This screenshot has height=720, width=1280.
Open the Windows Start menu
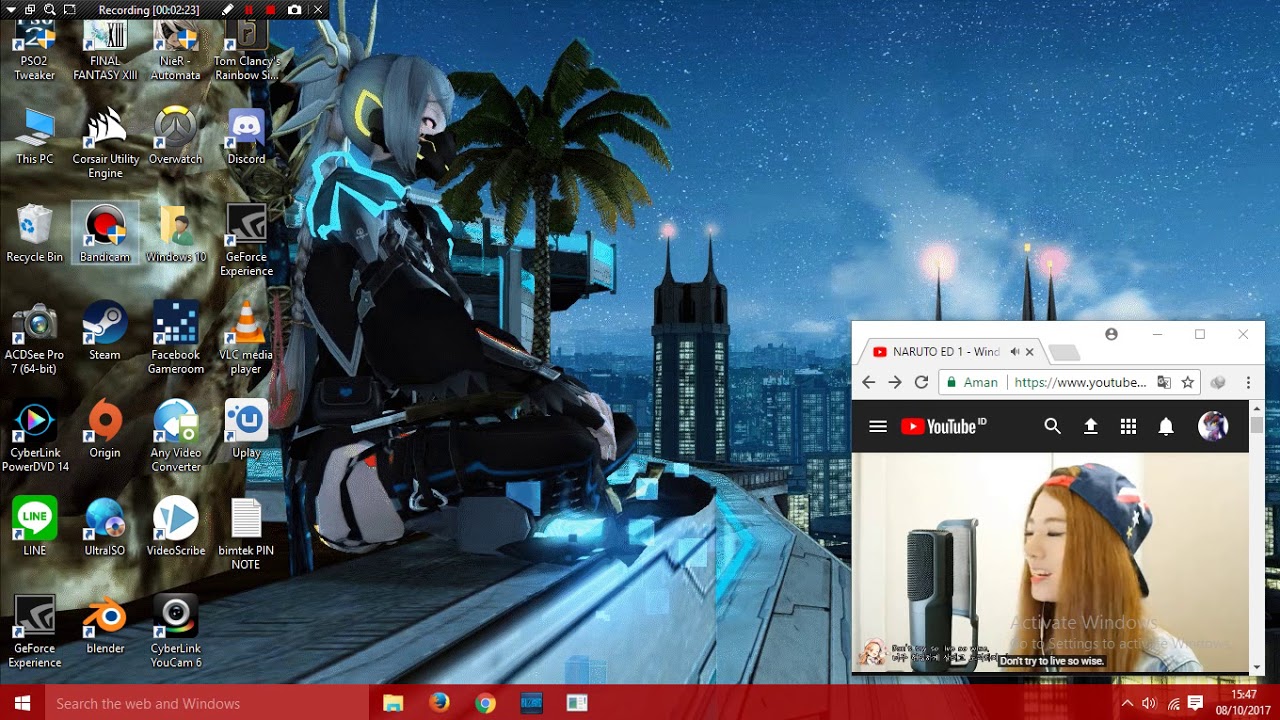[x=22, y=703]
